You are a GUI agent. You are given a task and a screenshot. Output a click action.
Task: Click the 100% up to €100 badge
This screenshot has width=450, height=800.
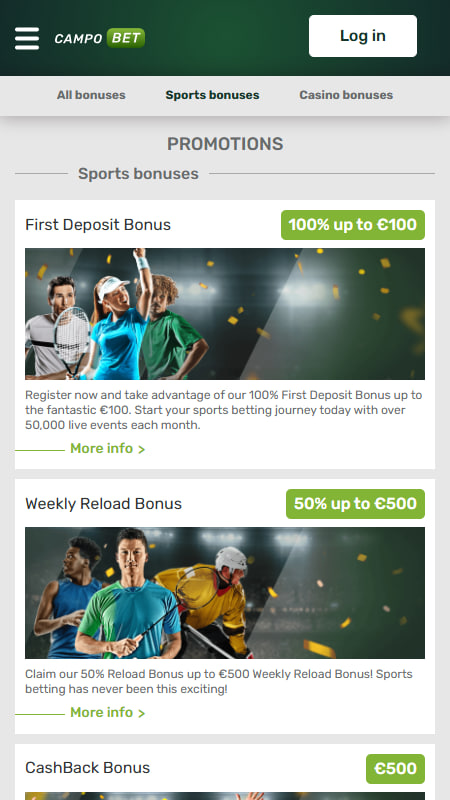(x=353, y=225)
